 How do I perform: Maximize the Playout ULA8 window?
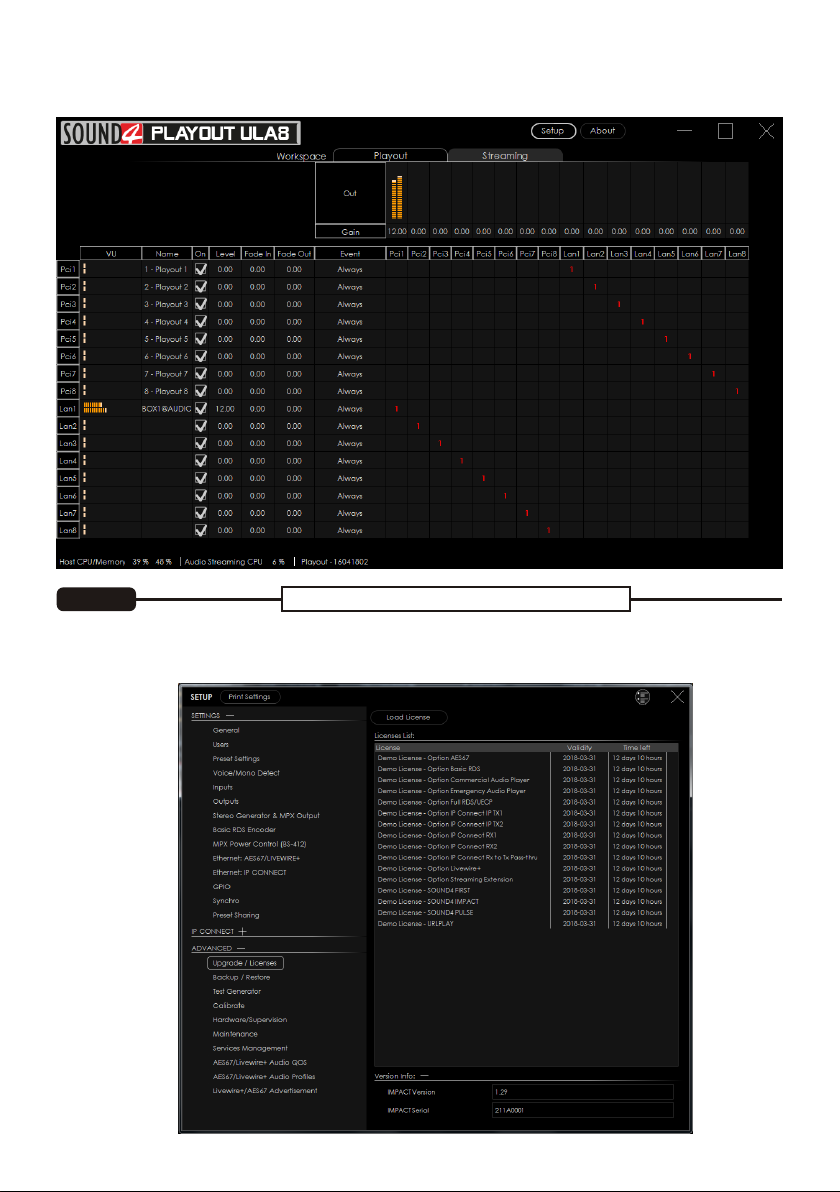(725, 131)
